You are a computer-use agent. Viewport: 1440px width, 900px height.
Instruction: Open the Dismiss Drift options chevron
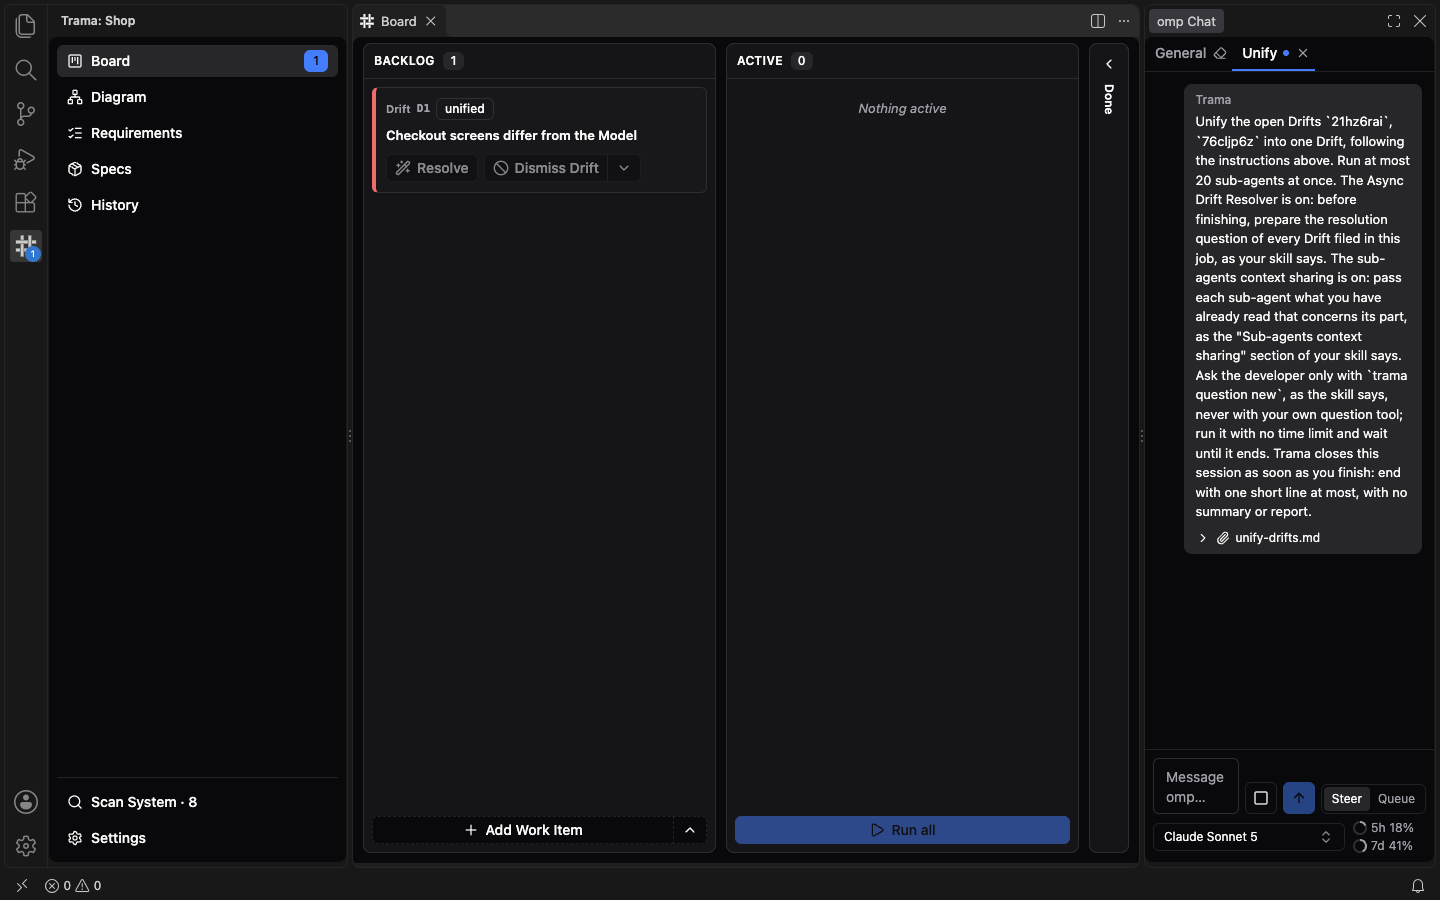(x=624, y=168)
